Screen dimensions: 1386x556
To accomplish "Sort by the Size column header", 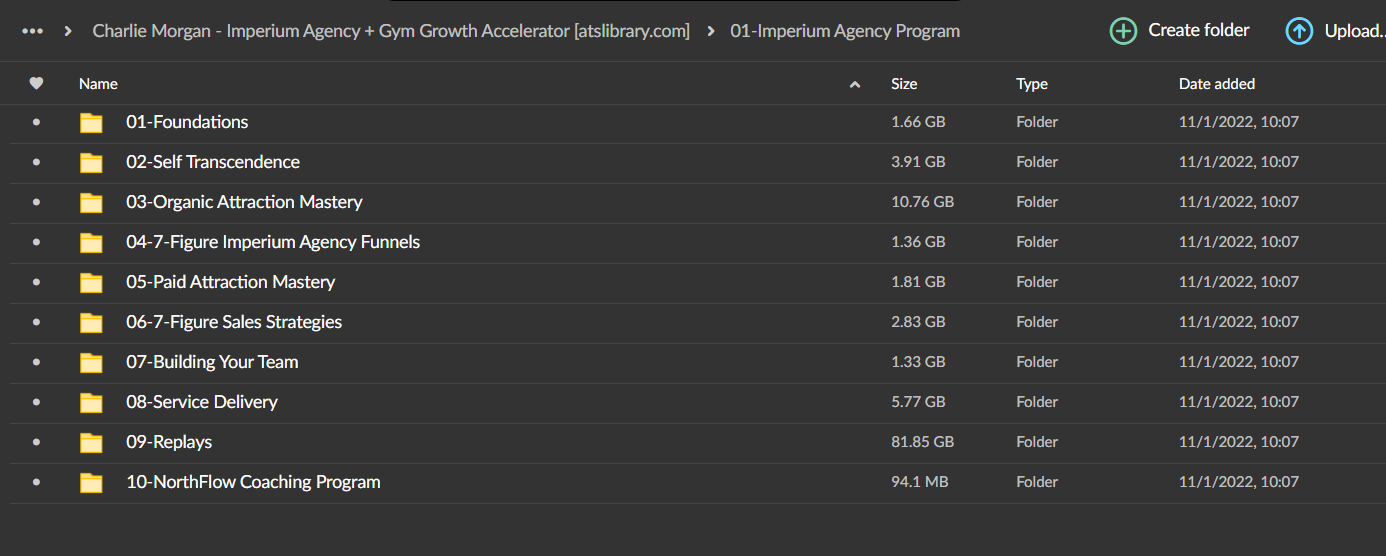I will (x=904, y=84).
